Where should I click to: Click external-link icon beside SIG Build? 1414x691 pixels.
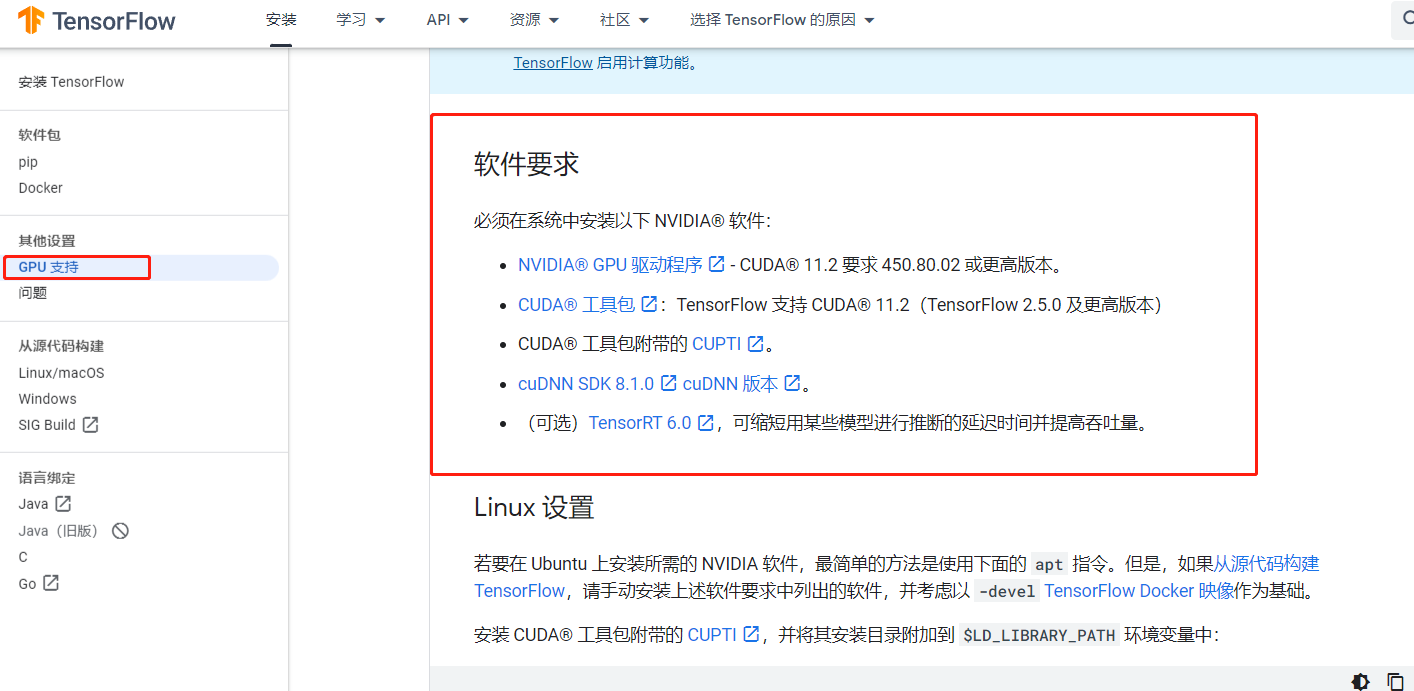coord(90,425)
